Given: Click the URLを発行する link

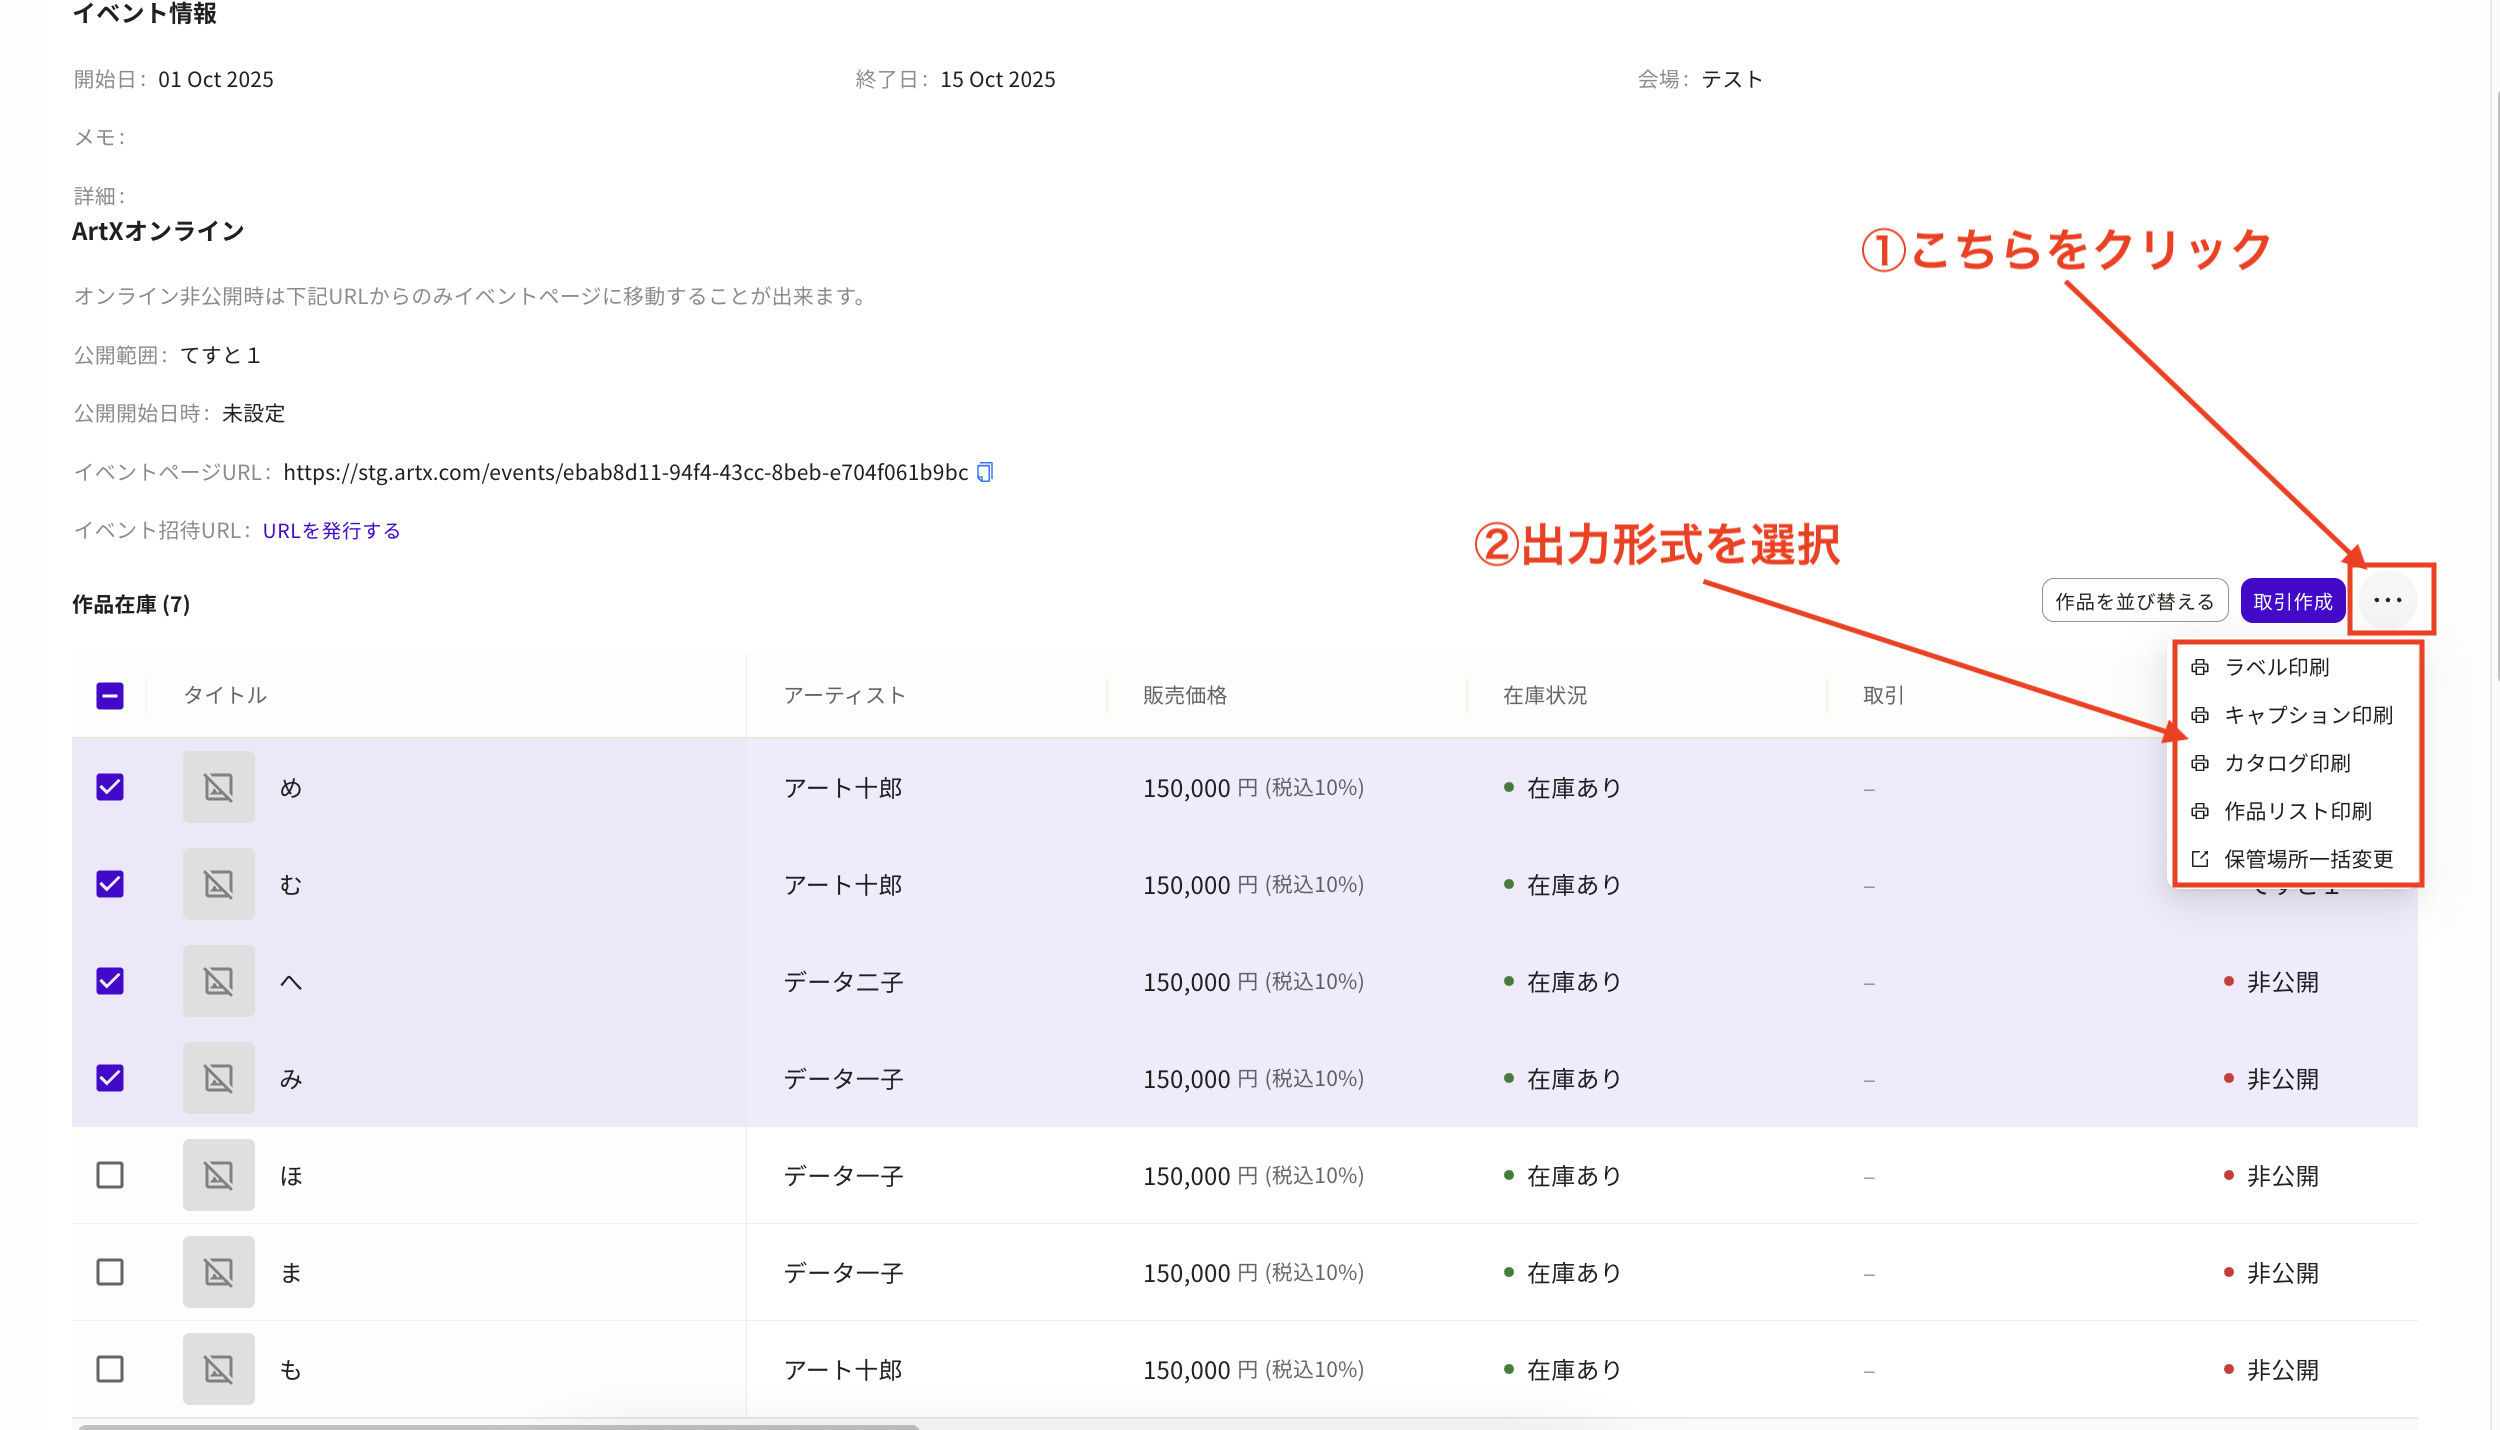Looking at the screenshot, I should coord(331,531).
